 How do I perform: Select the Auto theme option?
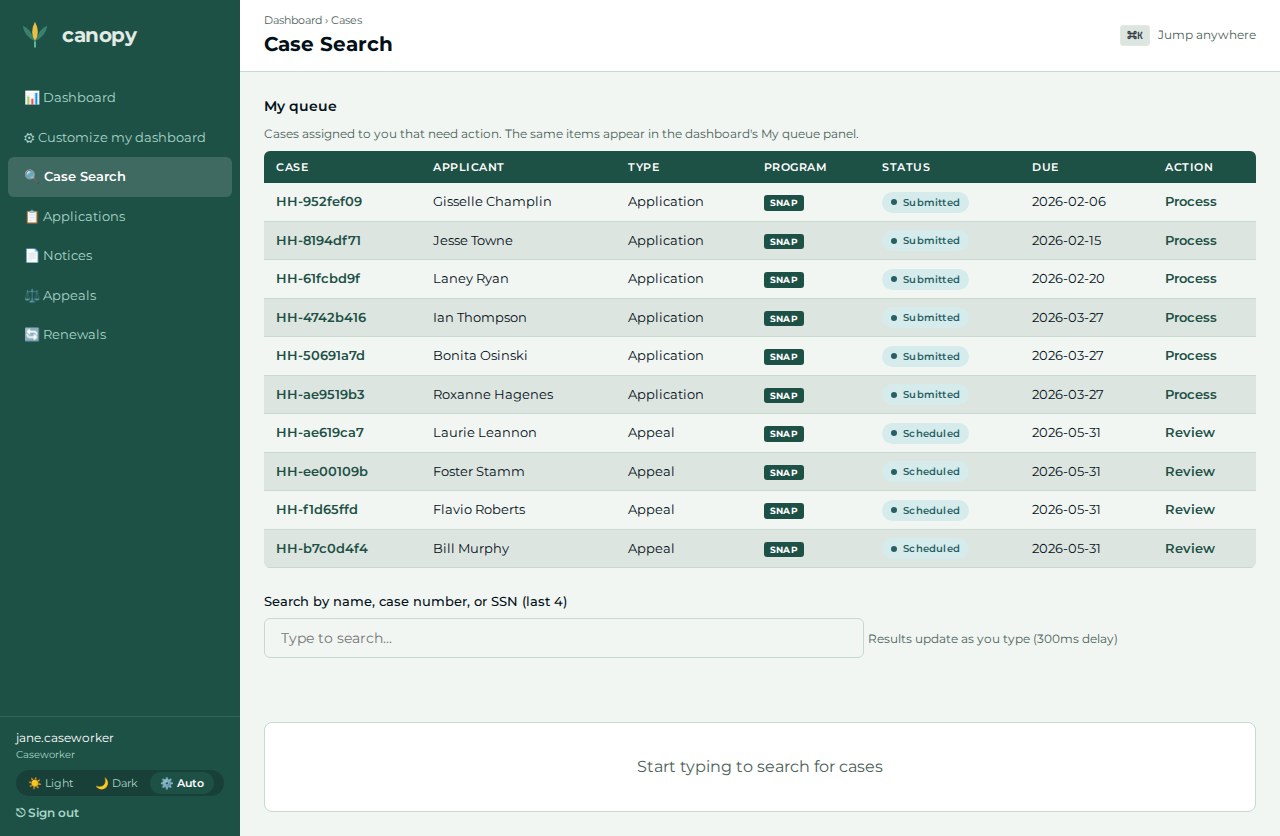pos(182,783)
